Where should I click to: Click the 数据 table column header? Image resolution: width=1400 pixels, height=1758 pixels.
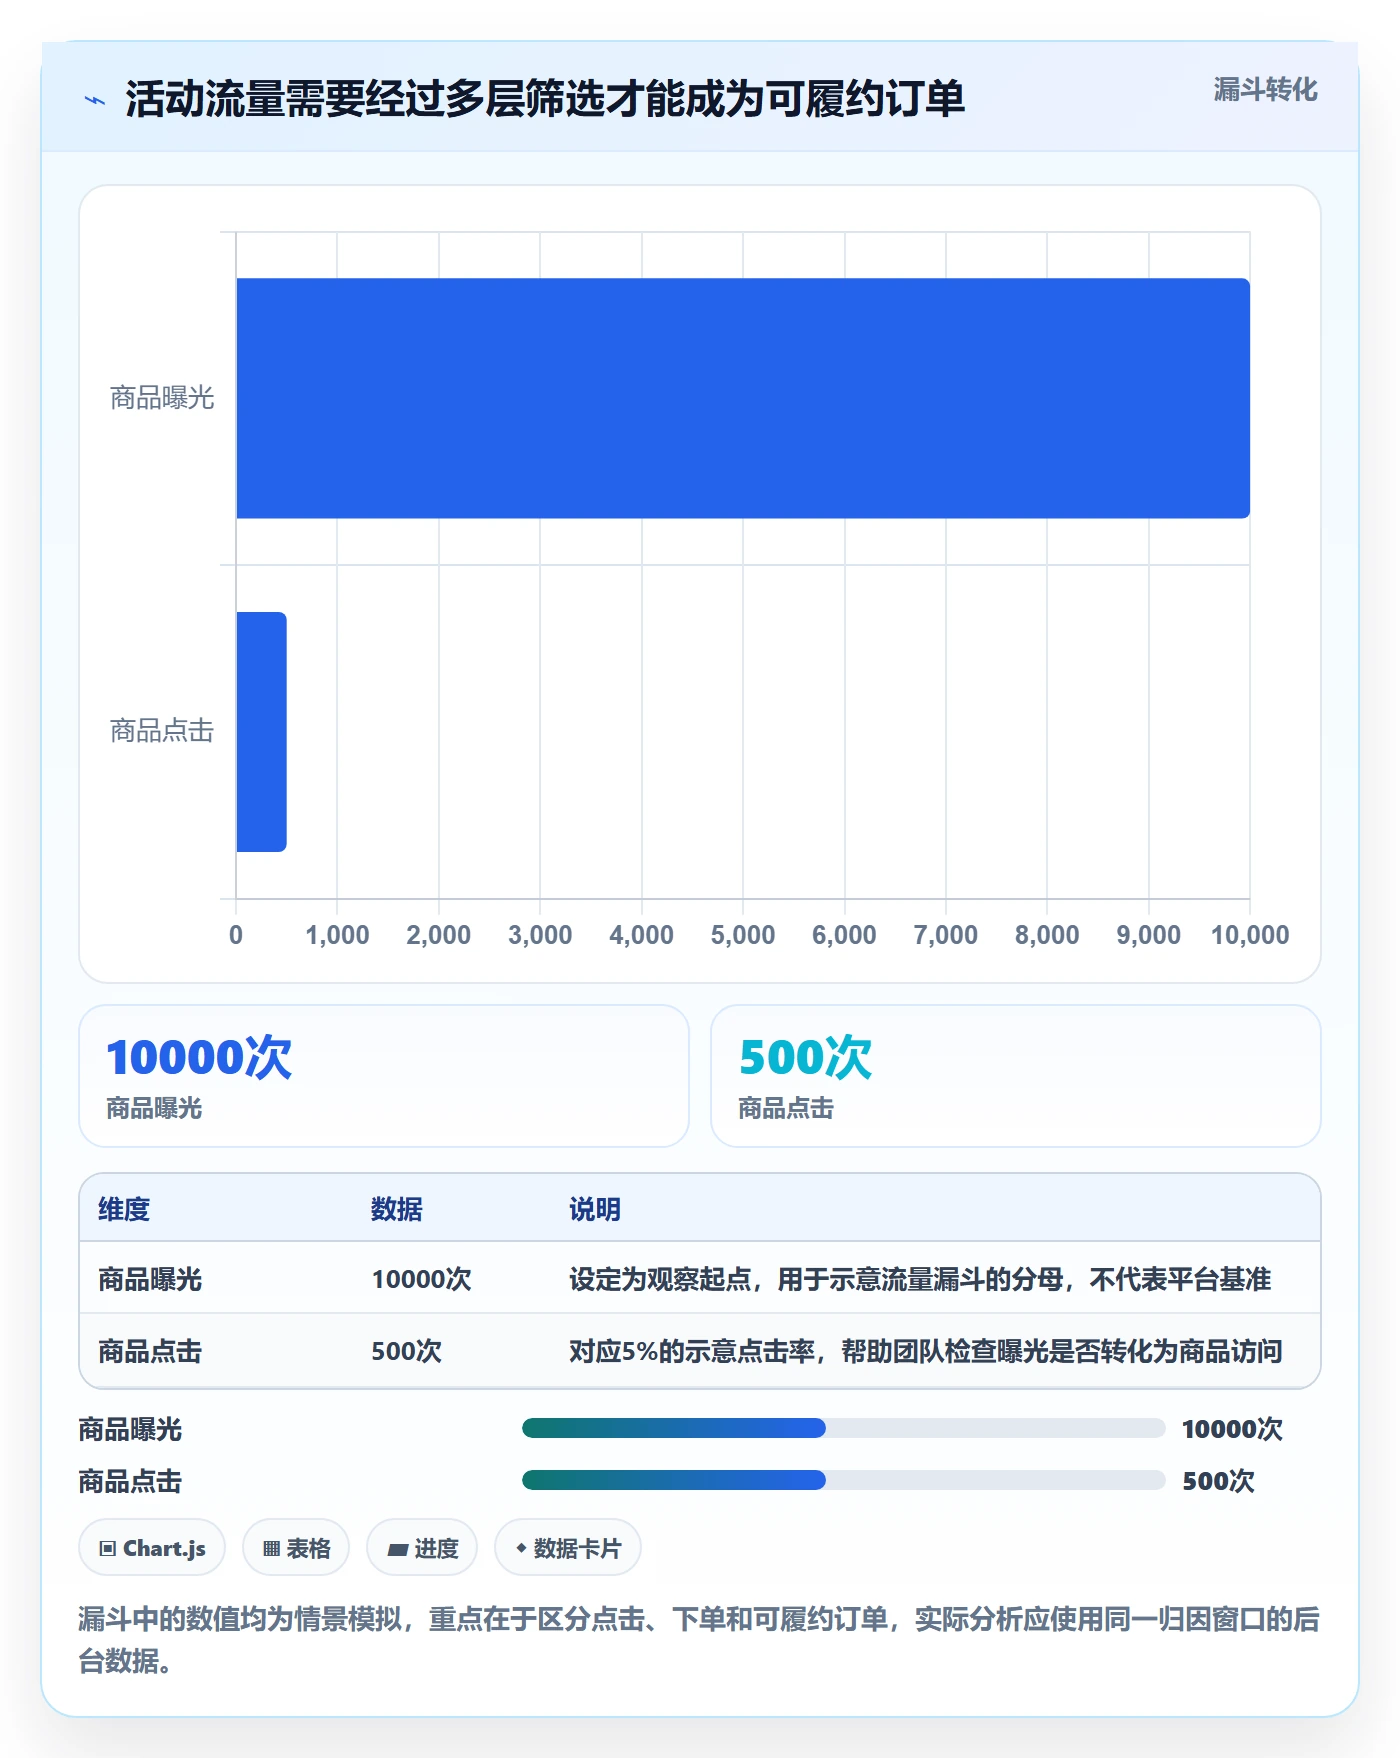[397, 1209]
